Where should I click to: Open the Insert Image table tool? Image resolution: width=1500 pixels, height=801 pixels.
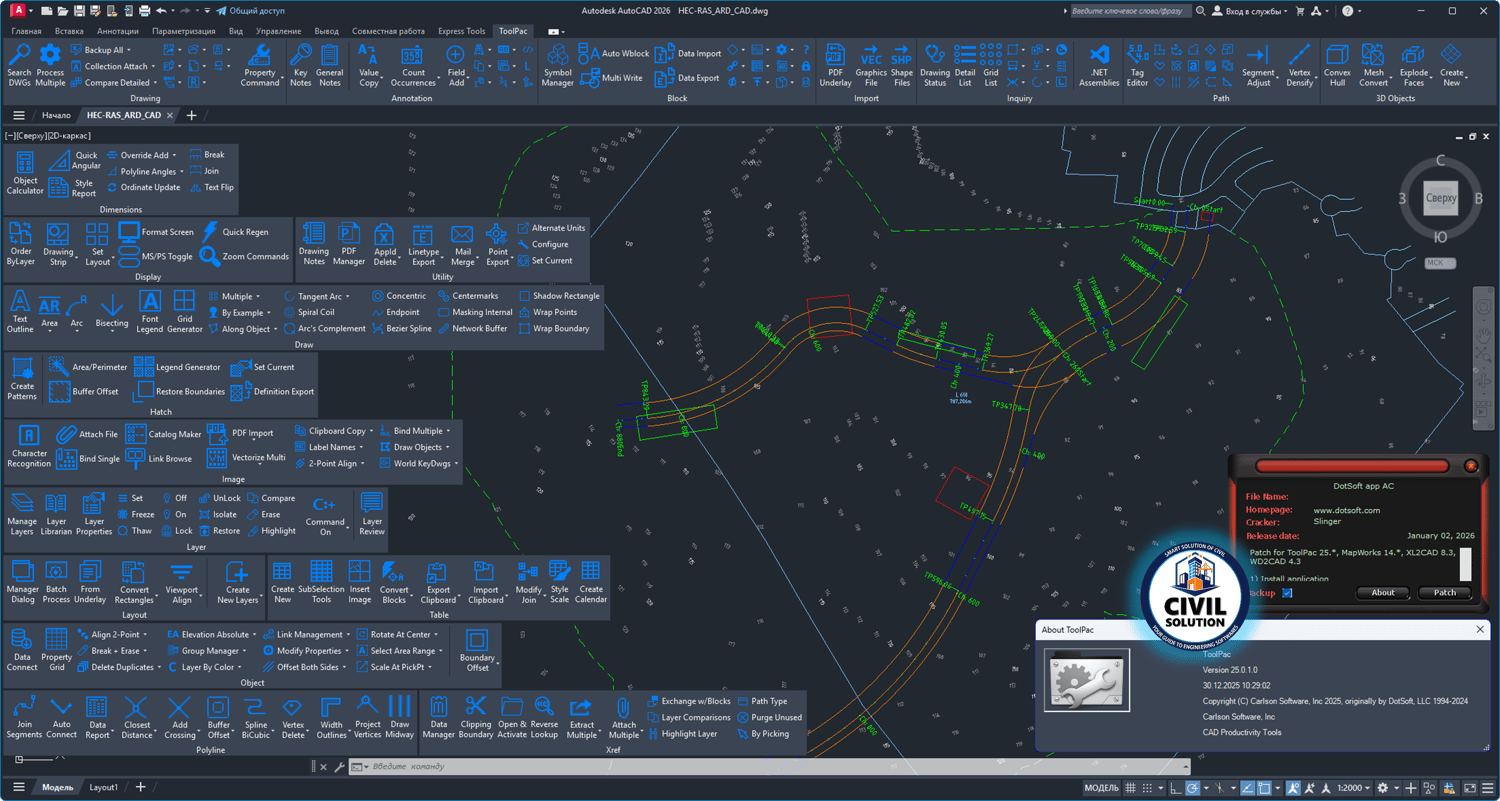click(359, 582)
